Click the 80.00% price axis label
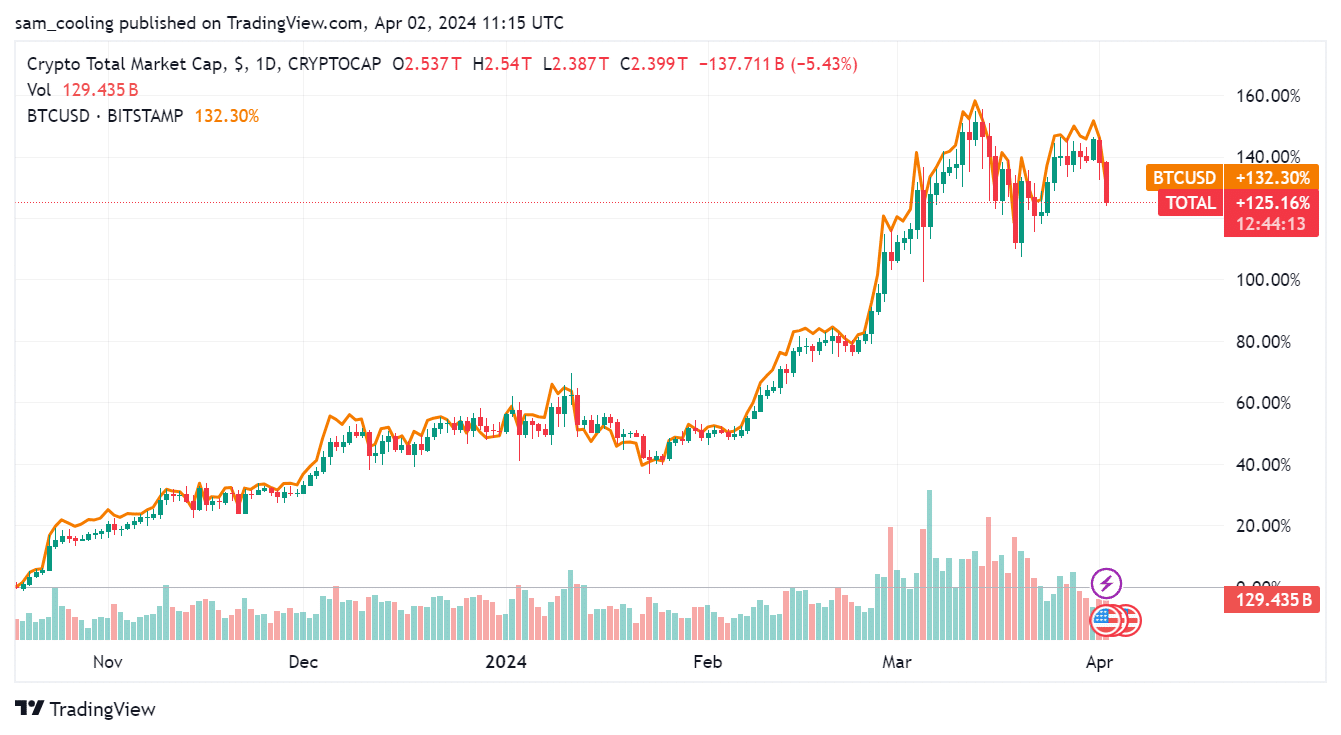The width and height of the screenshot is (1341, 735). pos(1264,341)
